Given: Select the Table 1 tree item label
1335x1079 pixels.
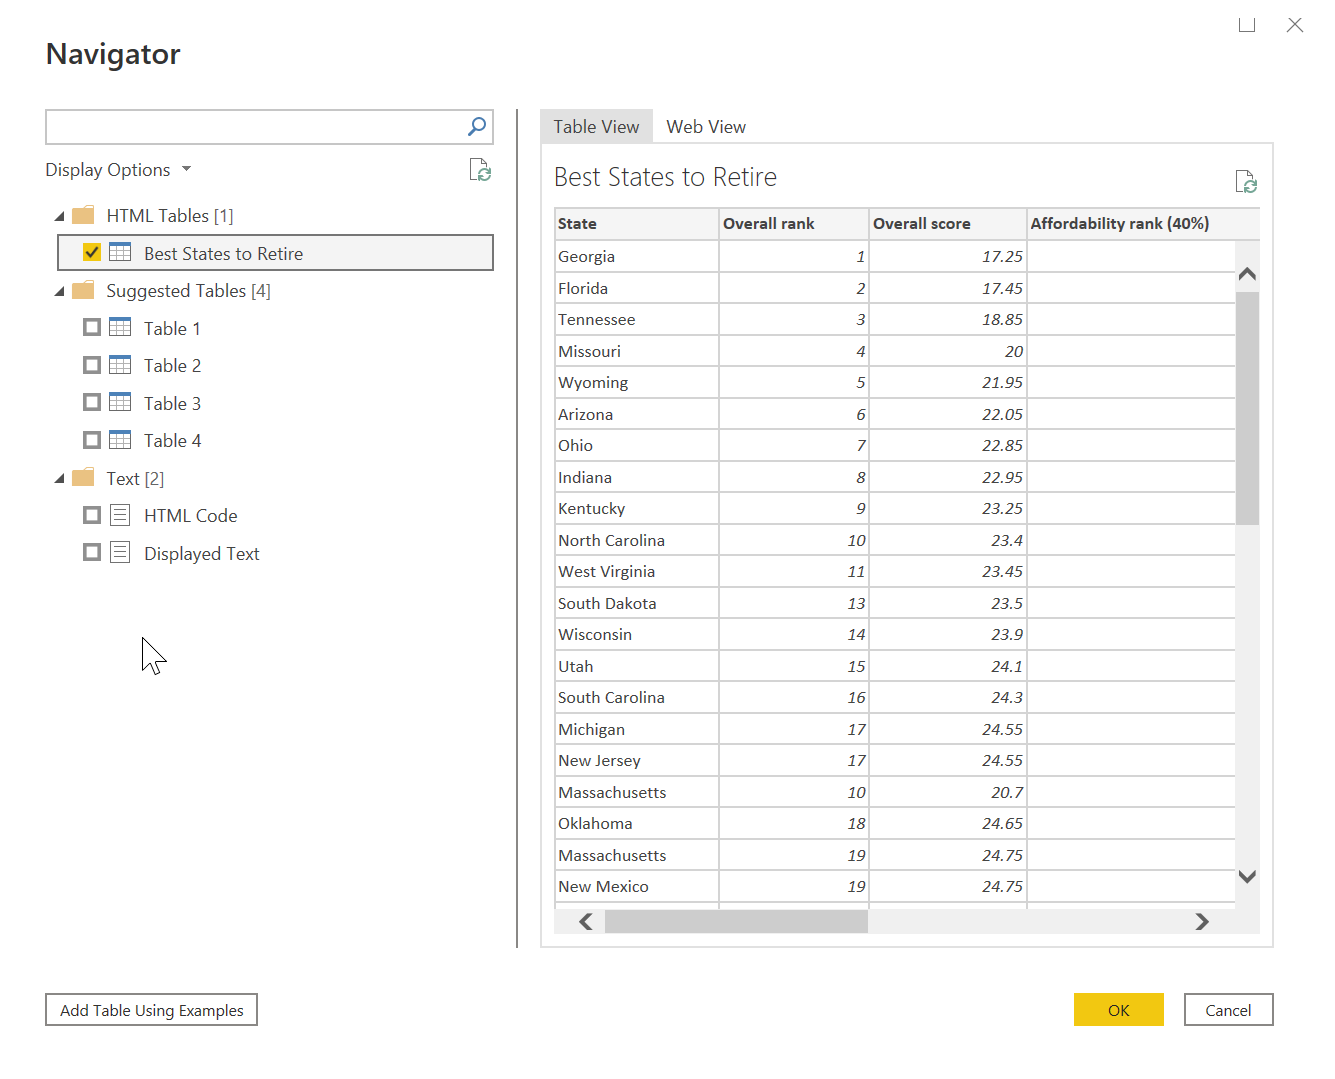Looking at the screenshot, I should click(172, 328).
